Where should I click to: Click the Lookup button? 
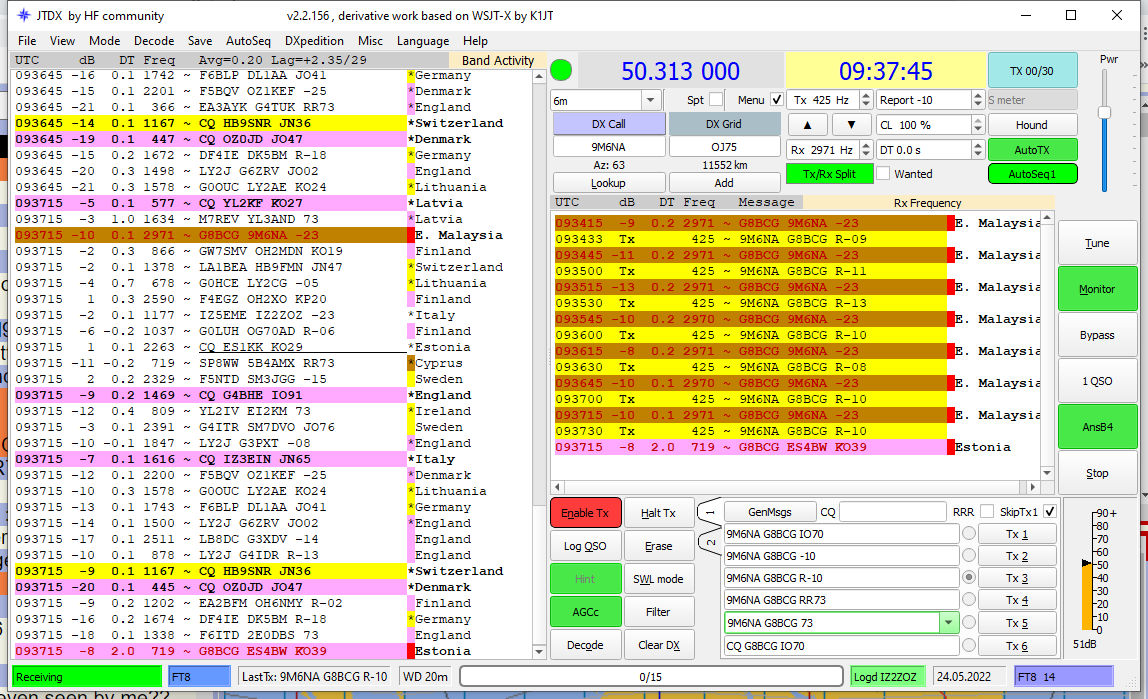[x=608, y=183]
